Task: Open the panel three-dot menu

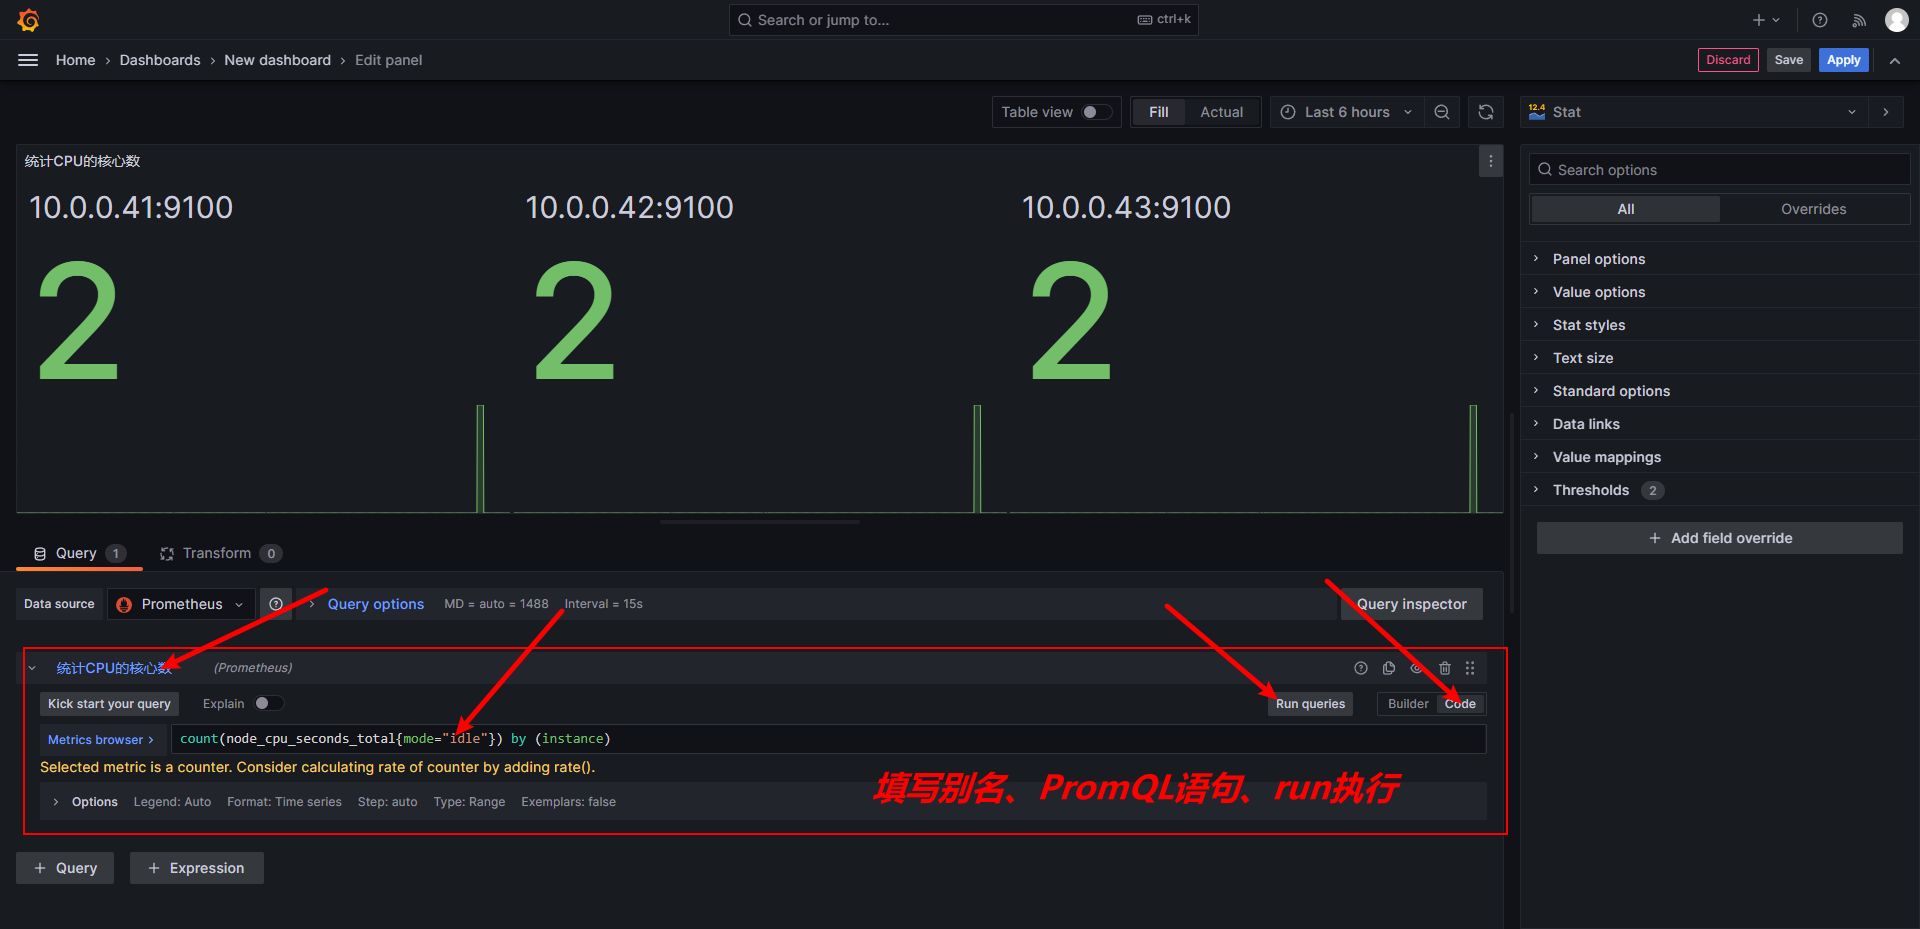Action: coord(1491,161)
